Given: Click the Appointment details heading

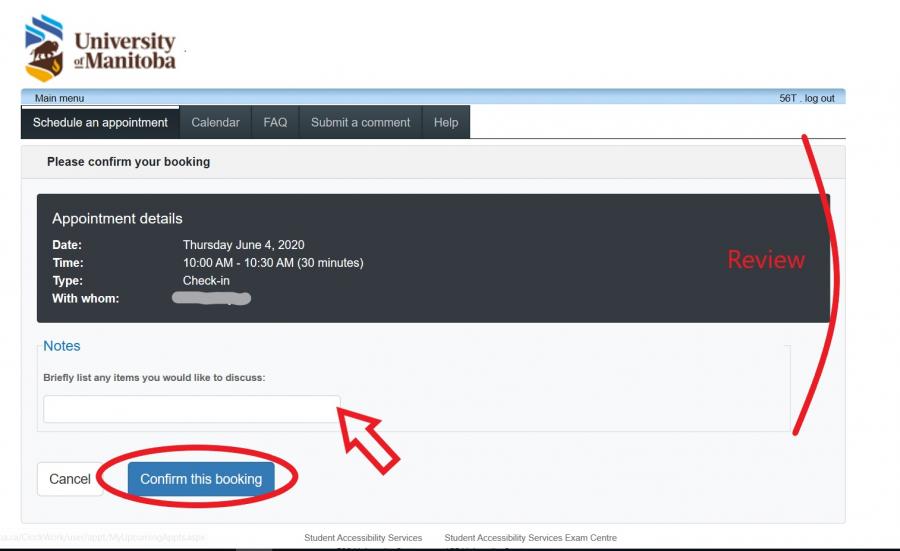Looking at the screenshot, I should (x=117, y=218).
